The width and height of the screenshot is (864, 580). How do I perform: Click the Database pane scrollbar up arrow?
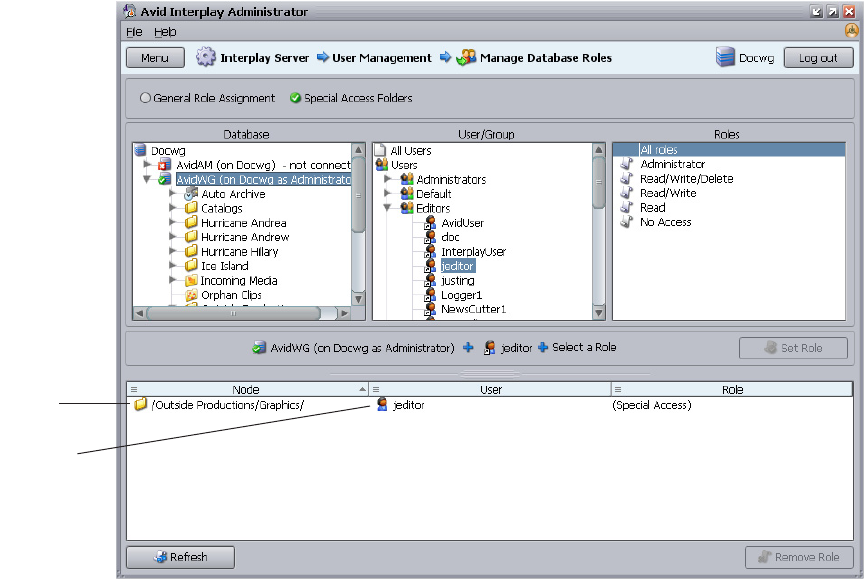[358, 150]
